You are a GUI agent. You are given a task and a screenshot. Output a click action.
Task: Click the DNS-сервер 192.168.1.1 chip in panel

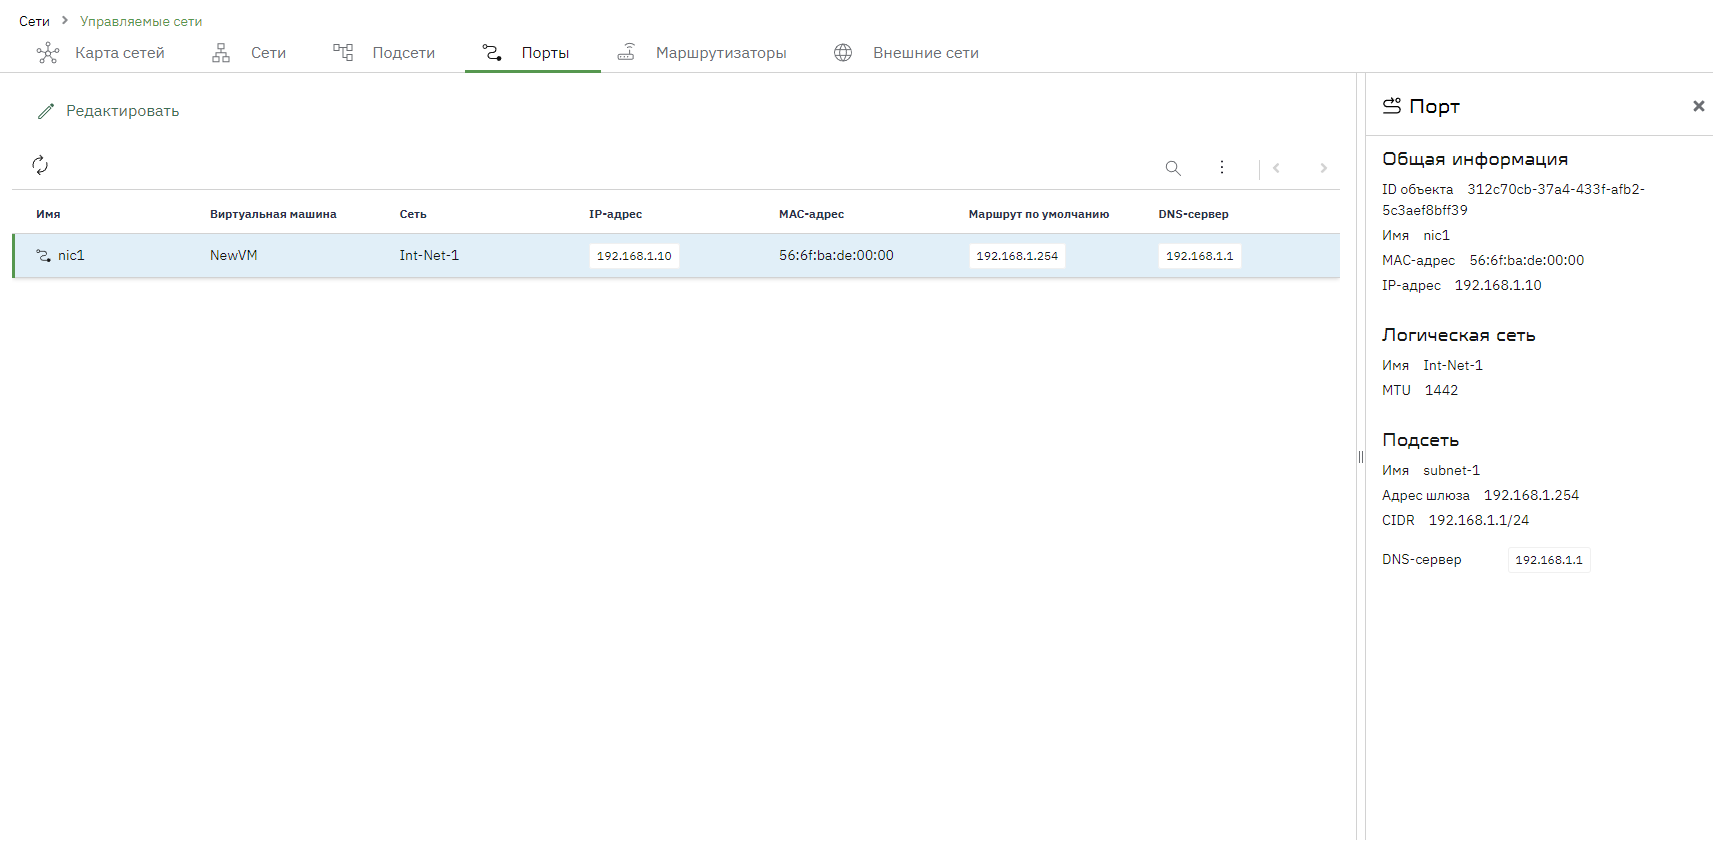1549,560
